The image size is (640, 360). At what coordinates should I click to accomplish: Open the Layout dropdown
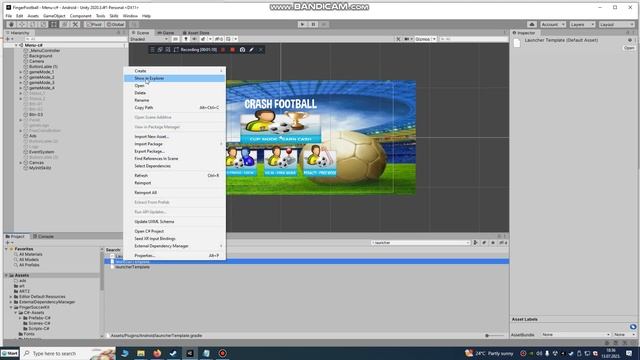(x=616, y=24)
